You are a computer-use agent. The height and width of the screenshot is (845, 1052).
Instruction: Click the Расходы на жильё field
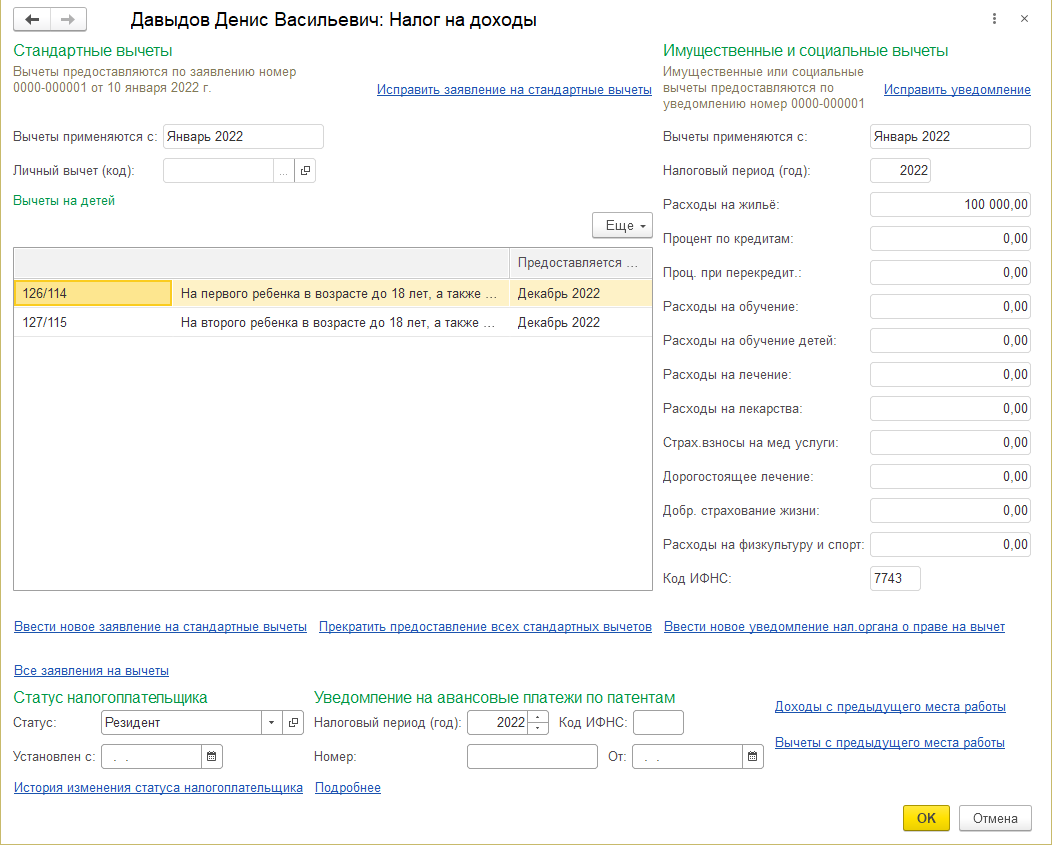pos(949,205)
